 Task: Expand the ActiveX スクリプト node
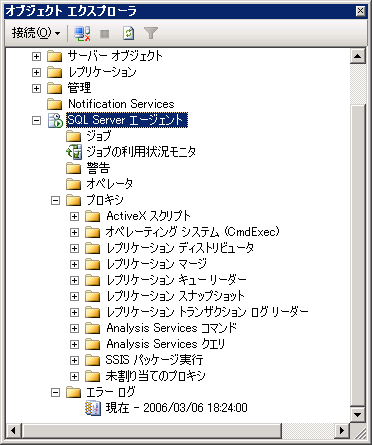pos(74,216)
